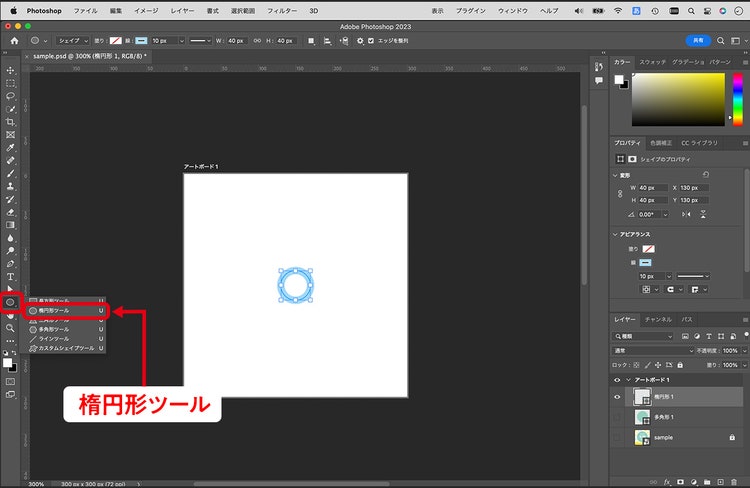Select the Dodge tool

point(10,251)
